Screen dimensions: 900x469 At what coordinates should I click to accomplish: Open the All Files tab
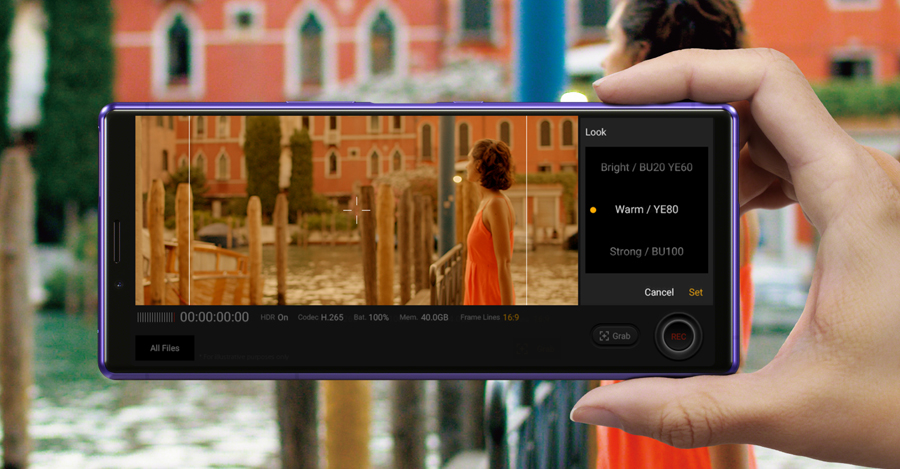165,348
